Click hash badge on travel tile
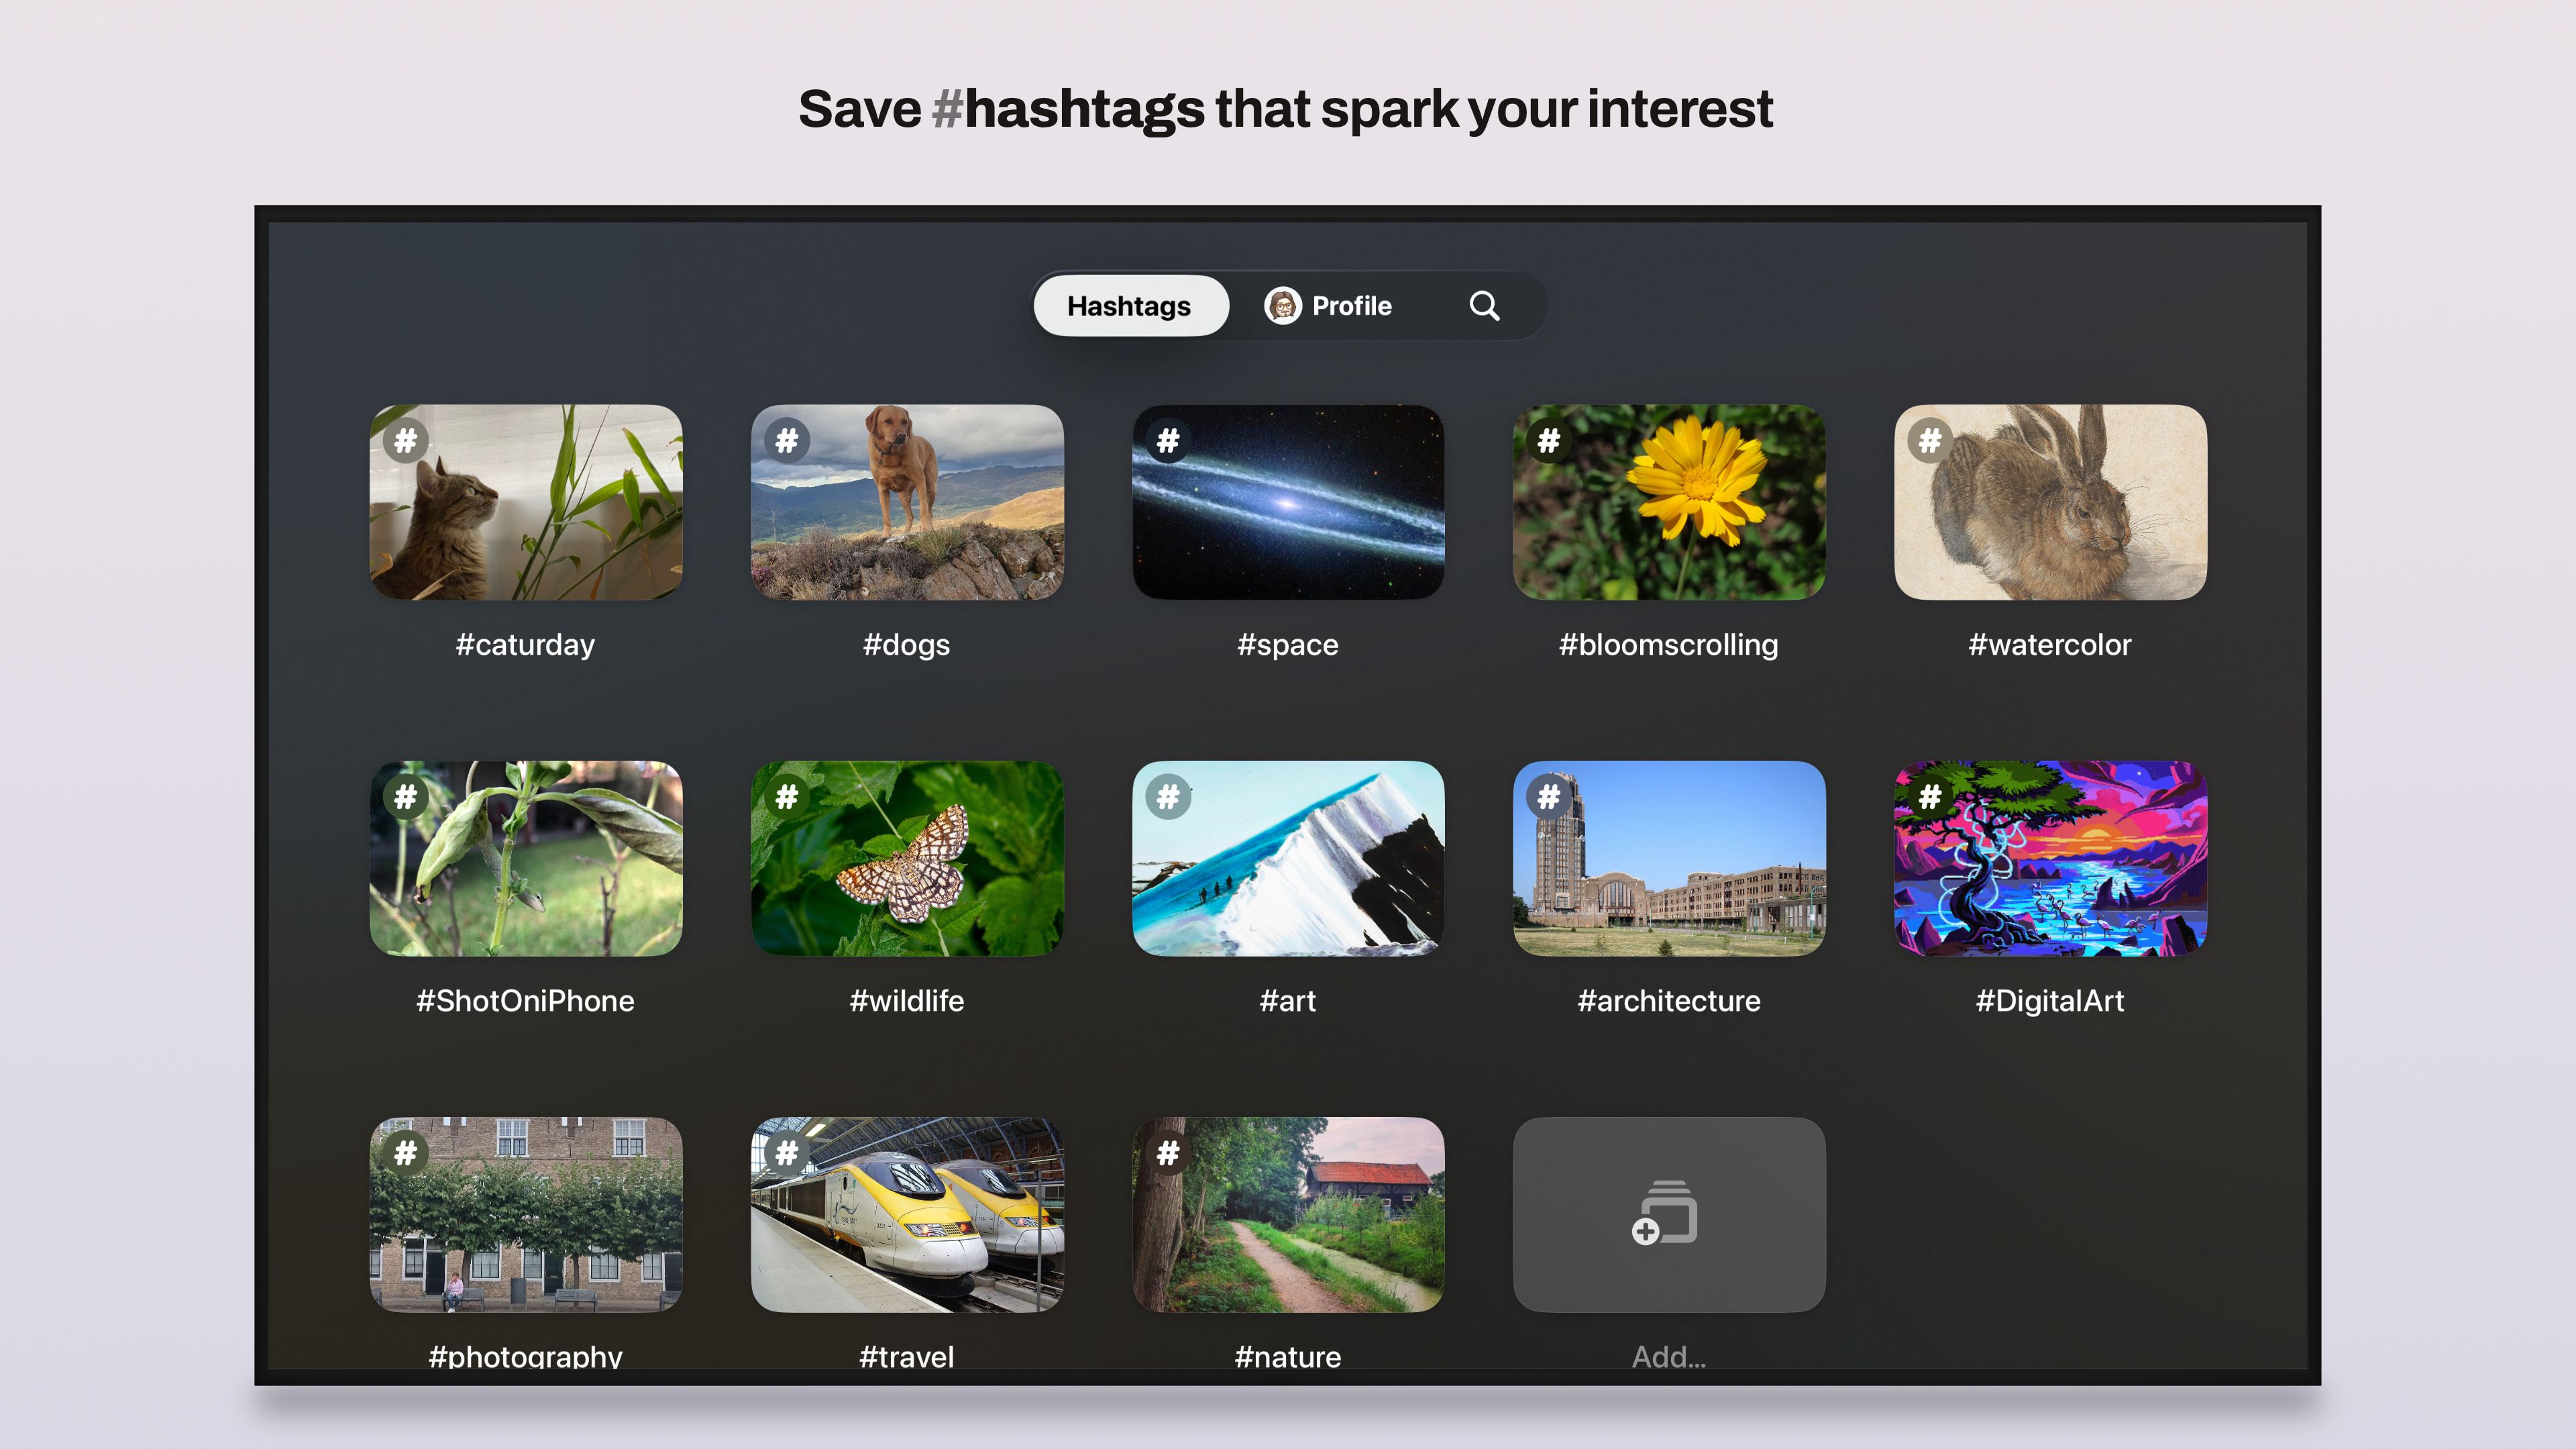Viewport: 2576px width, 1449px height. [787, 1153]
